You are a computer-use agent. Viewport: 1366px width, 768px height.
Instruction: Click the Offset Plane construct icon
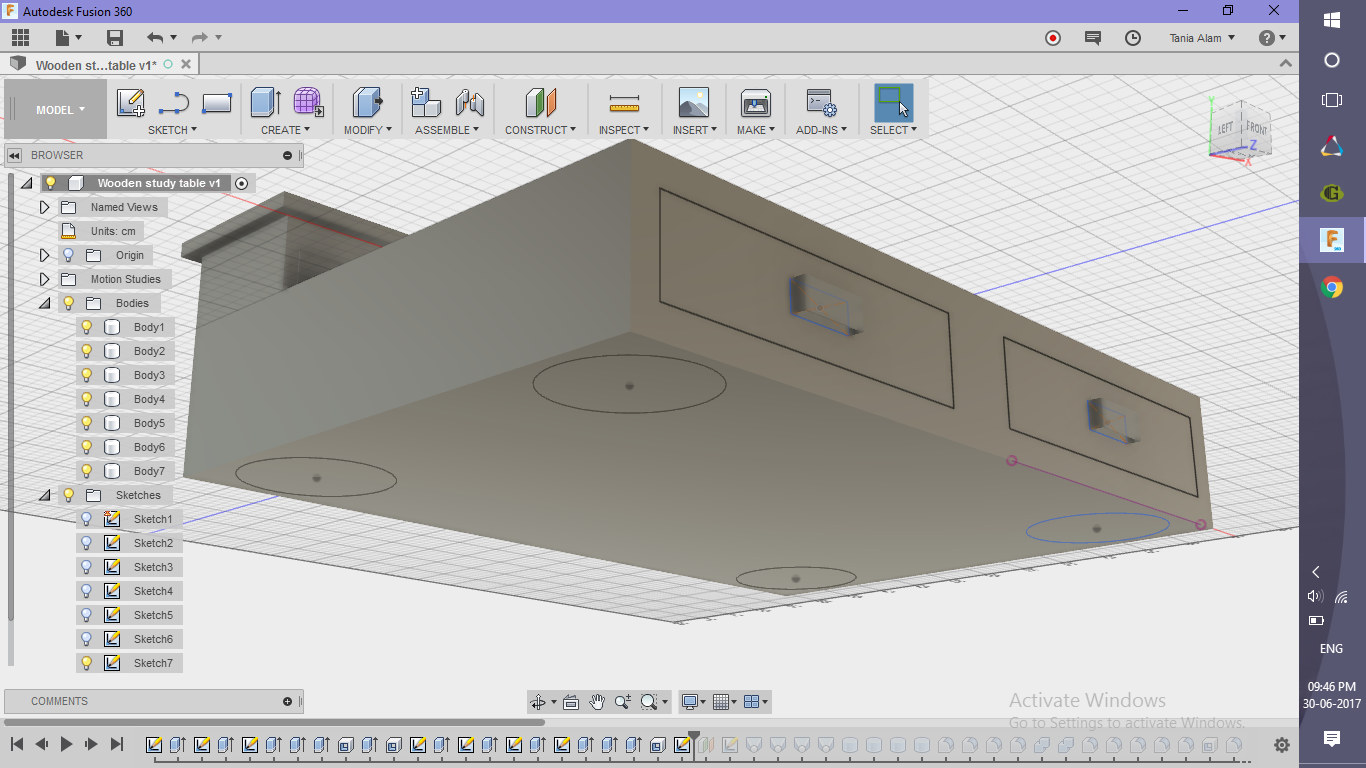(540, 103)
